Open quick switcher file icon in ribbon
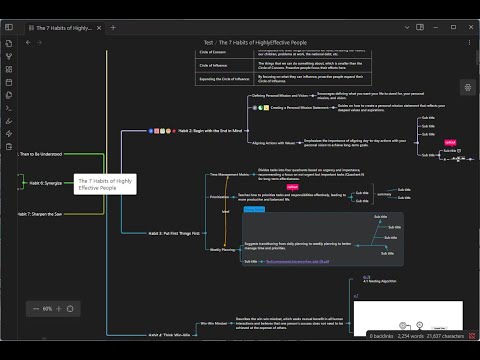This screenshot has width=480, height=360. point(9,44)
